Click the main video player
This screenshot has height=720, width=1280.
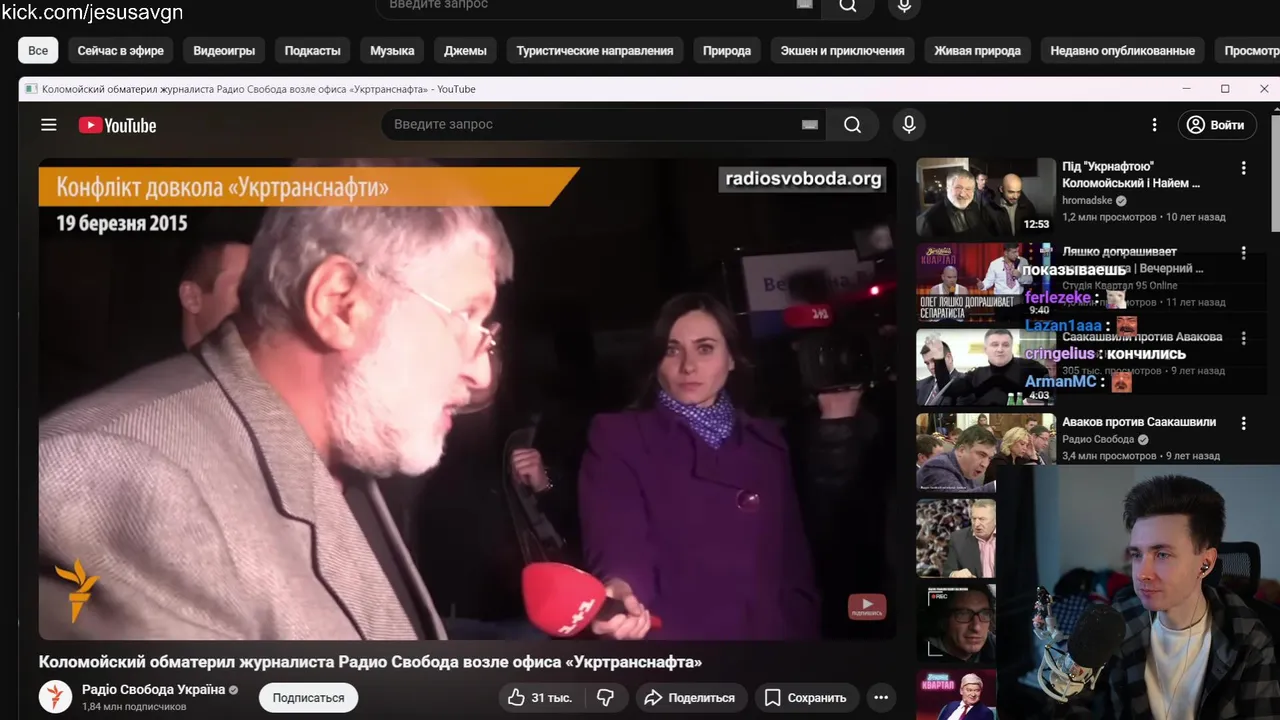coord(467,399)
